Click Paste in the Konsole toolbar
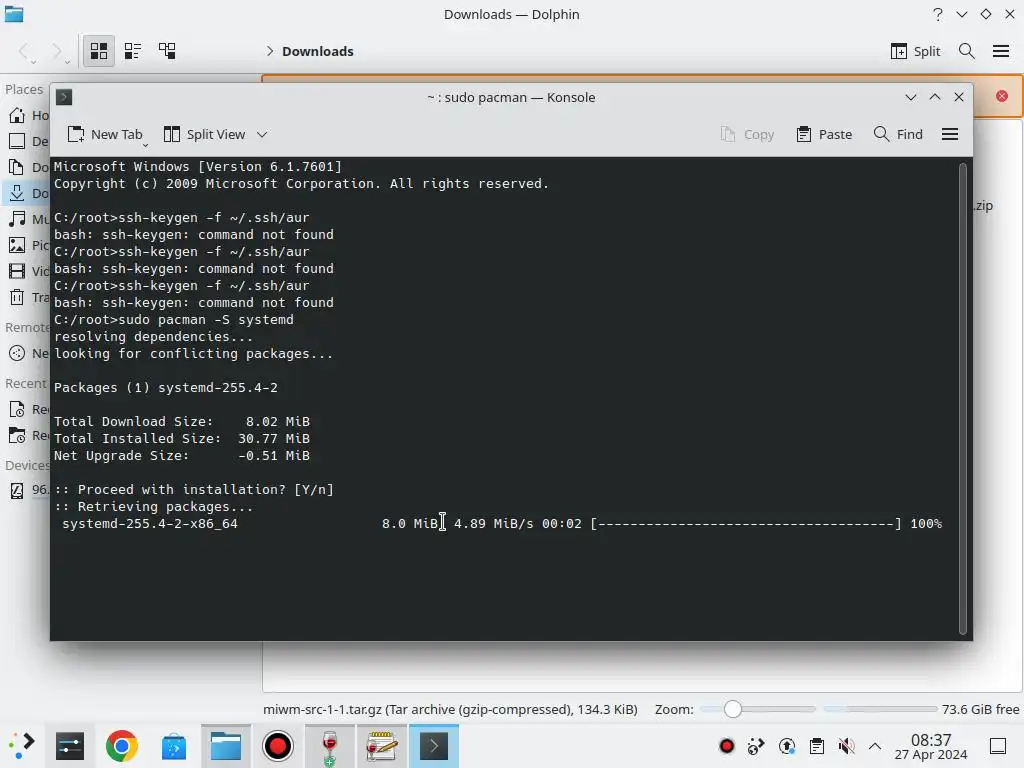This screenshot has width=1024, height=768. (x=824, y=135)
